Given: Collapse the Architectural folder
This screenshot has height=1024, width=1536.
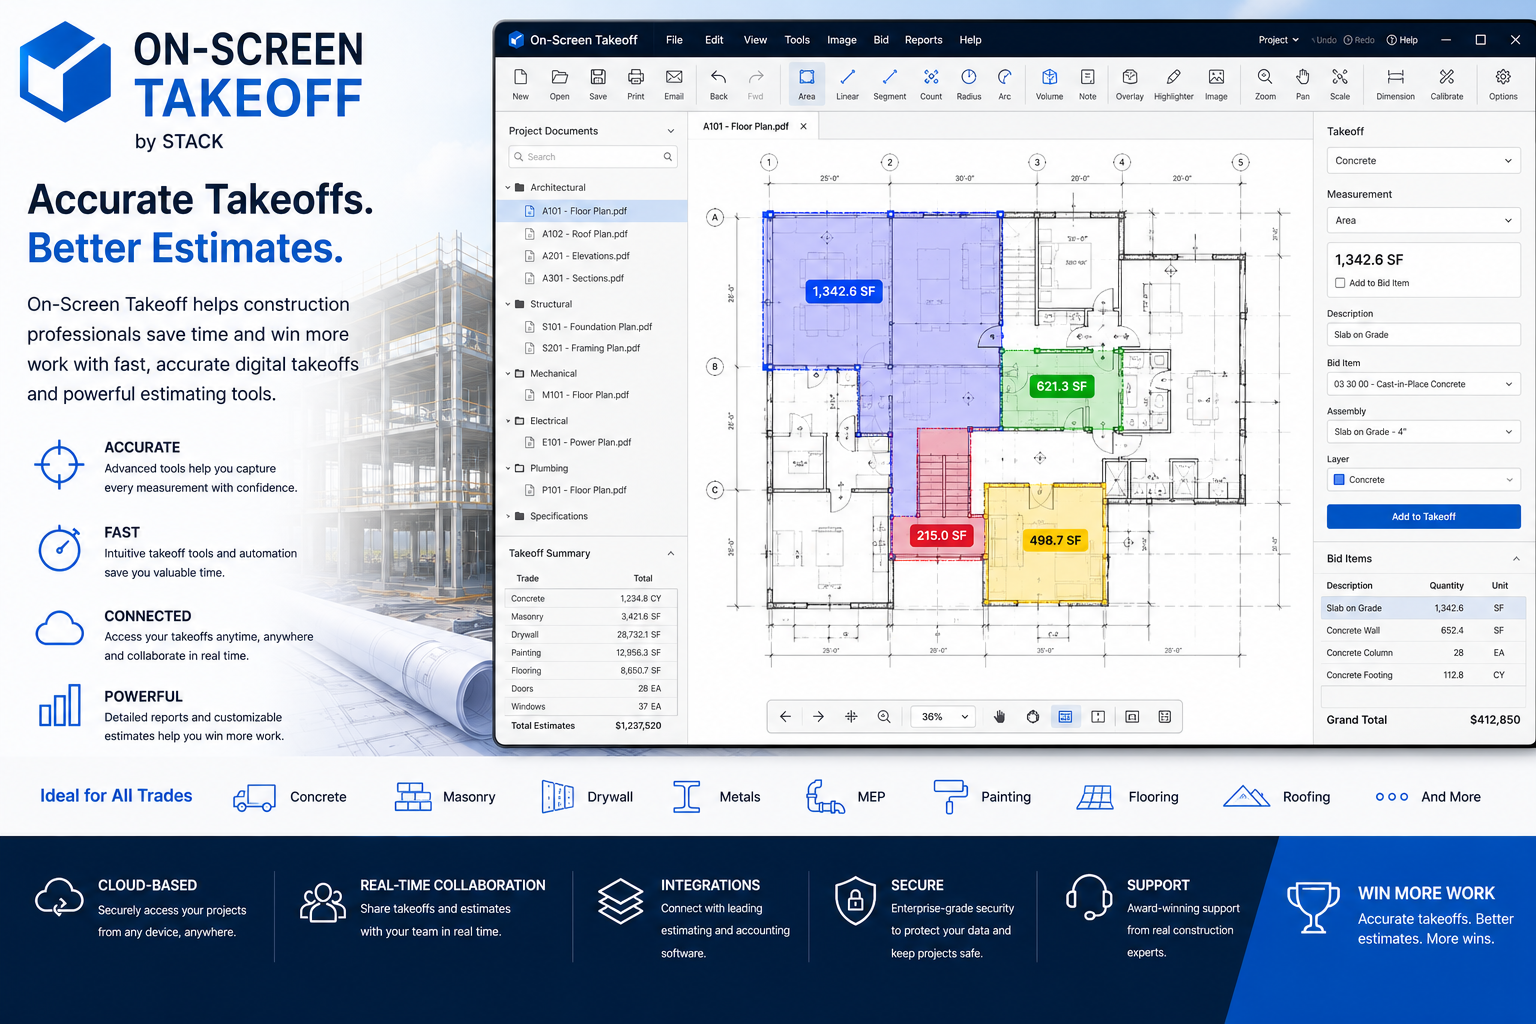Looking at the screenshot, I should point(508,188).
